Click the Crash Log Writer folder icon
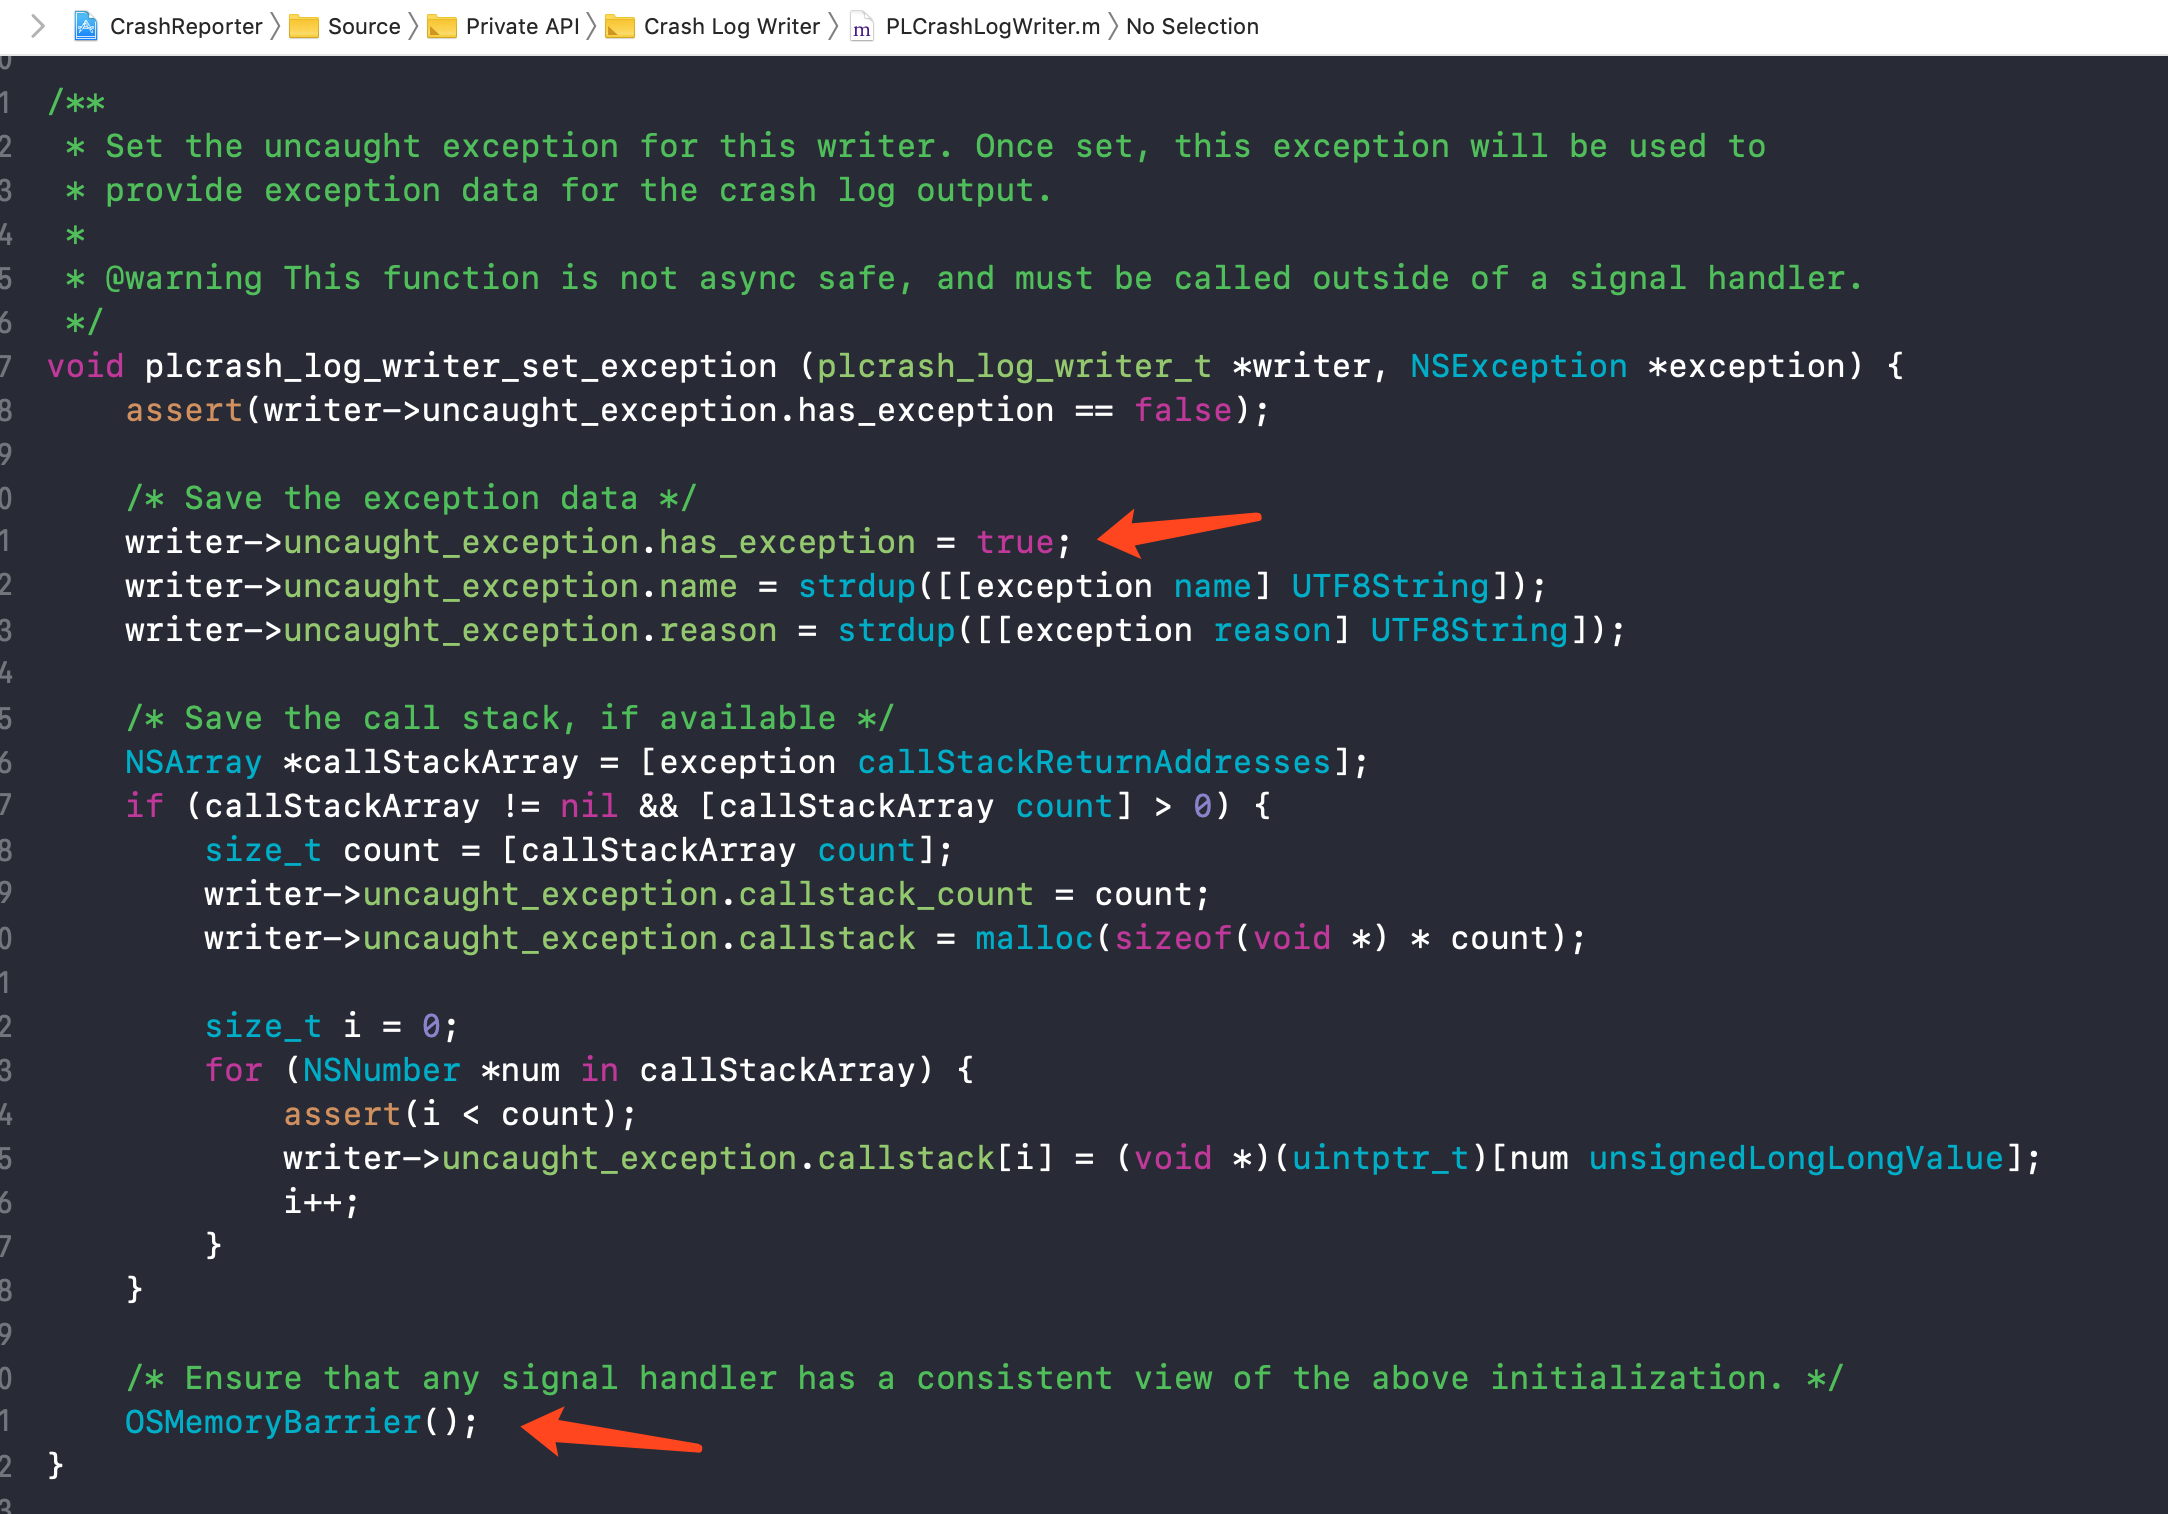 pyautogui.click(x=620, y=26)
